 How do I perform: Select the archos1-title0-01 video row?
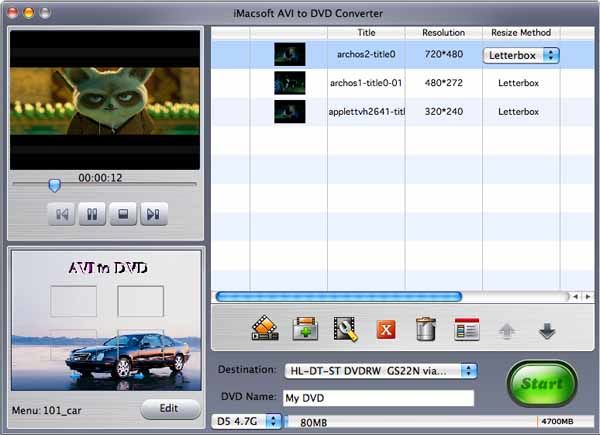(366, 83)
